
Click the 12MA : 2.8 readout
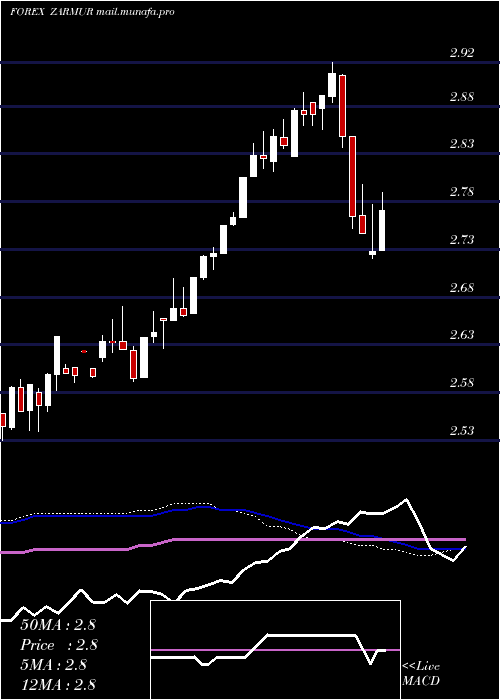58,684
